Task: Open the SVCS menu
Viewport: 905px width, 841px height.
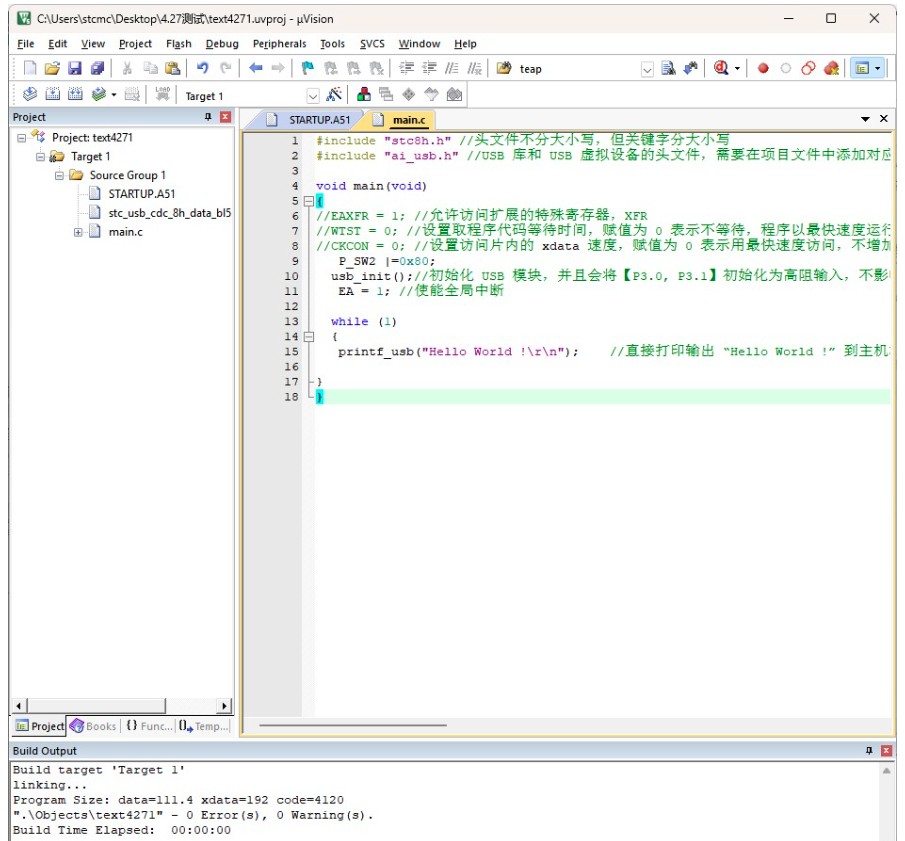Action: [372, 44]
